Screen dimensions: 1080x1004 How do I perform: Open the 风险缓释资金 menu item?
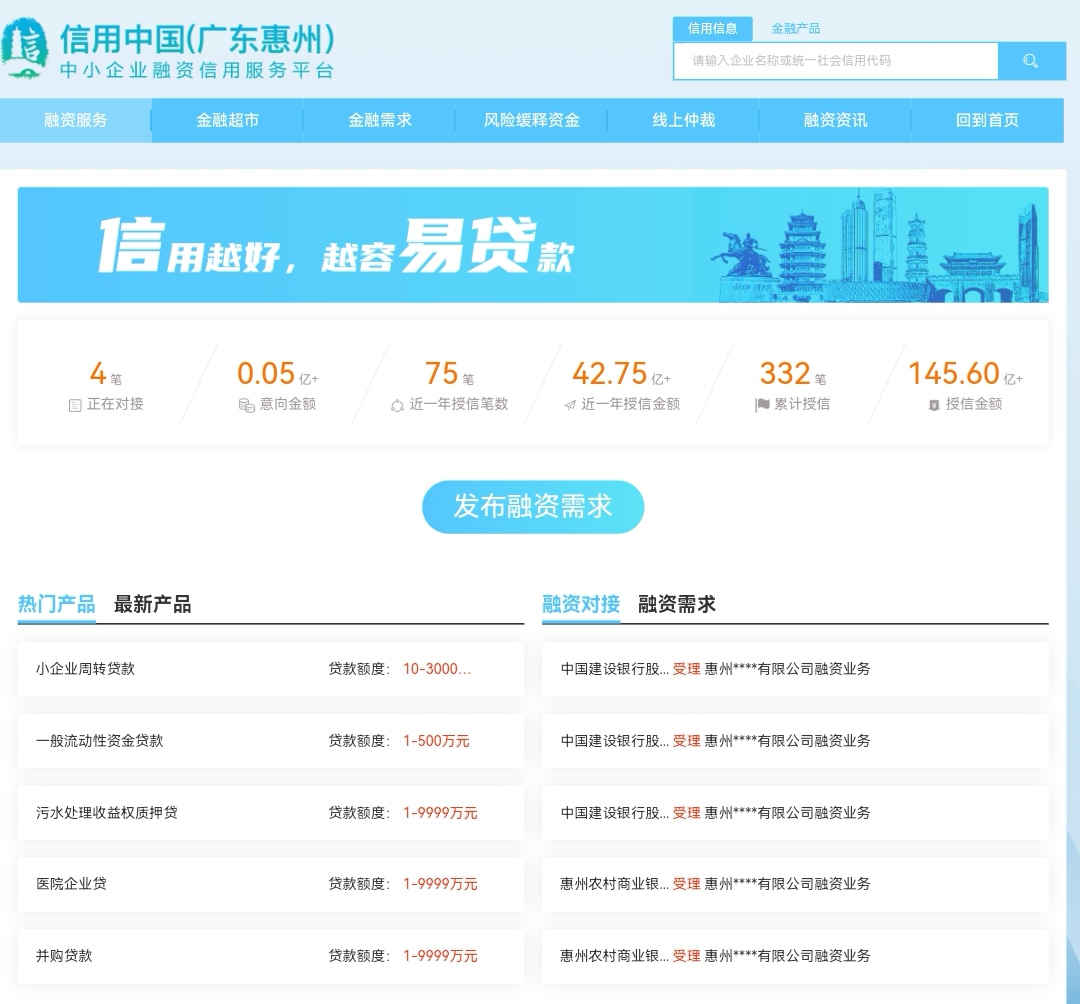click(531, 120)
